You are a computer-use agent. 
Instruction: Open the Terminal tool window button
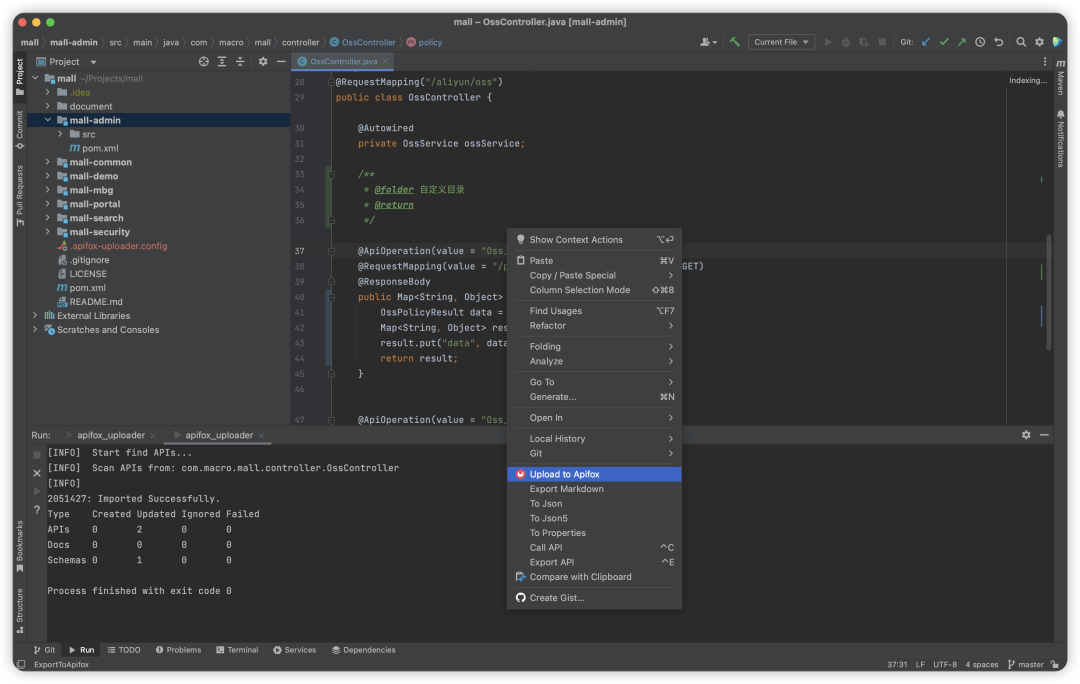[237, 650]
